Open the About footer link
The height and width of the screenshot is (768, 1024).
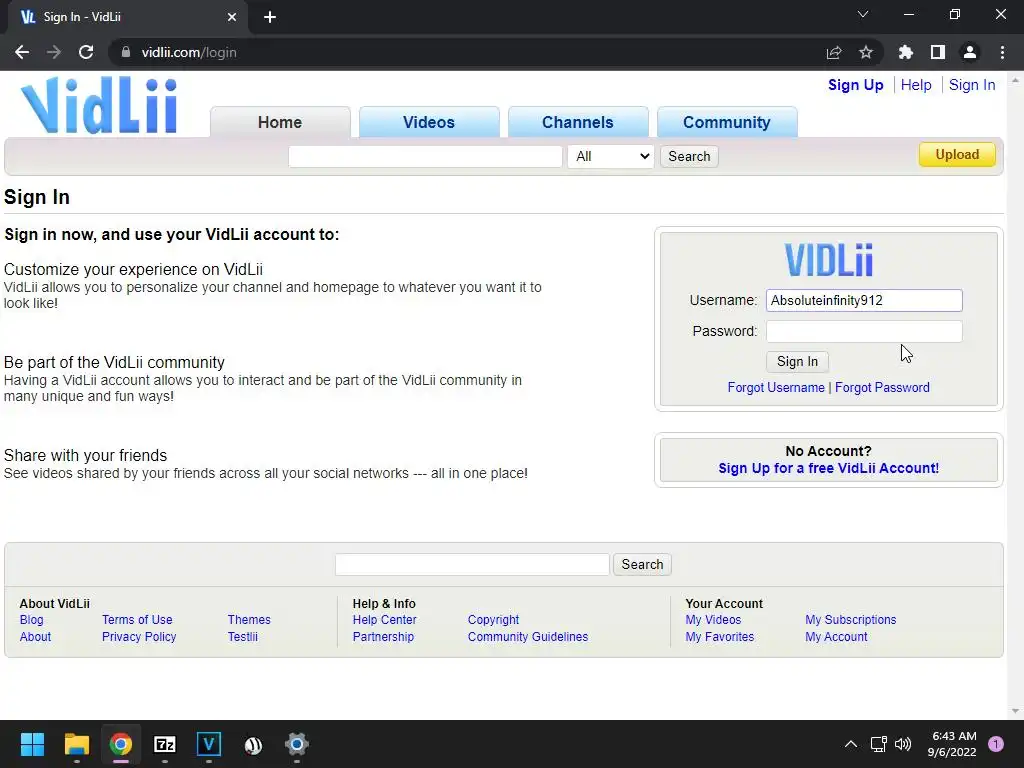(35, 637)
